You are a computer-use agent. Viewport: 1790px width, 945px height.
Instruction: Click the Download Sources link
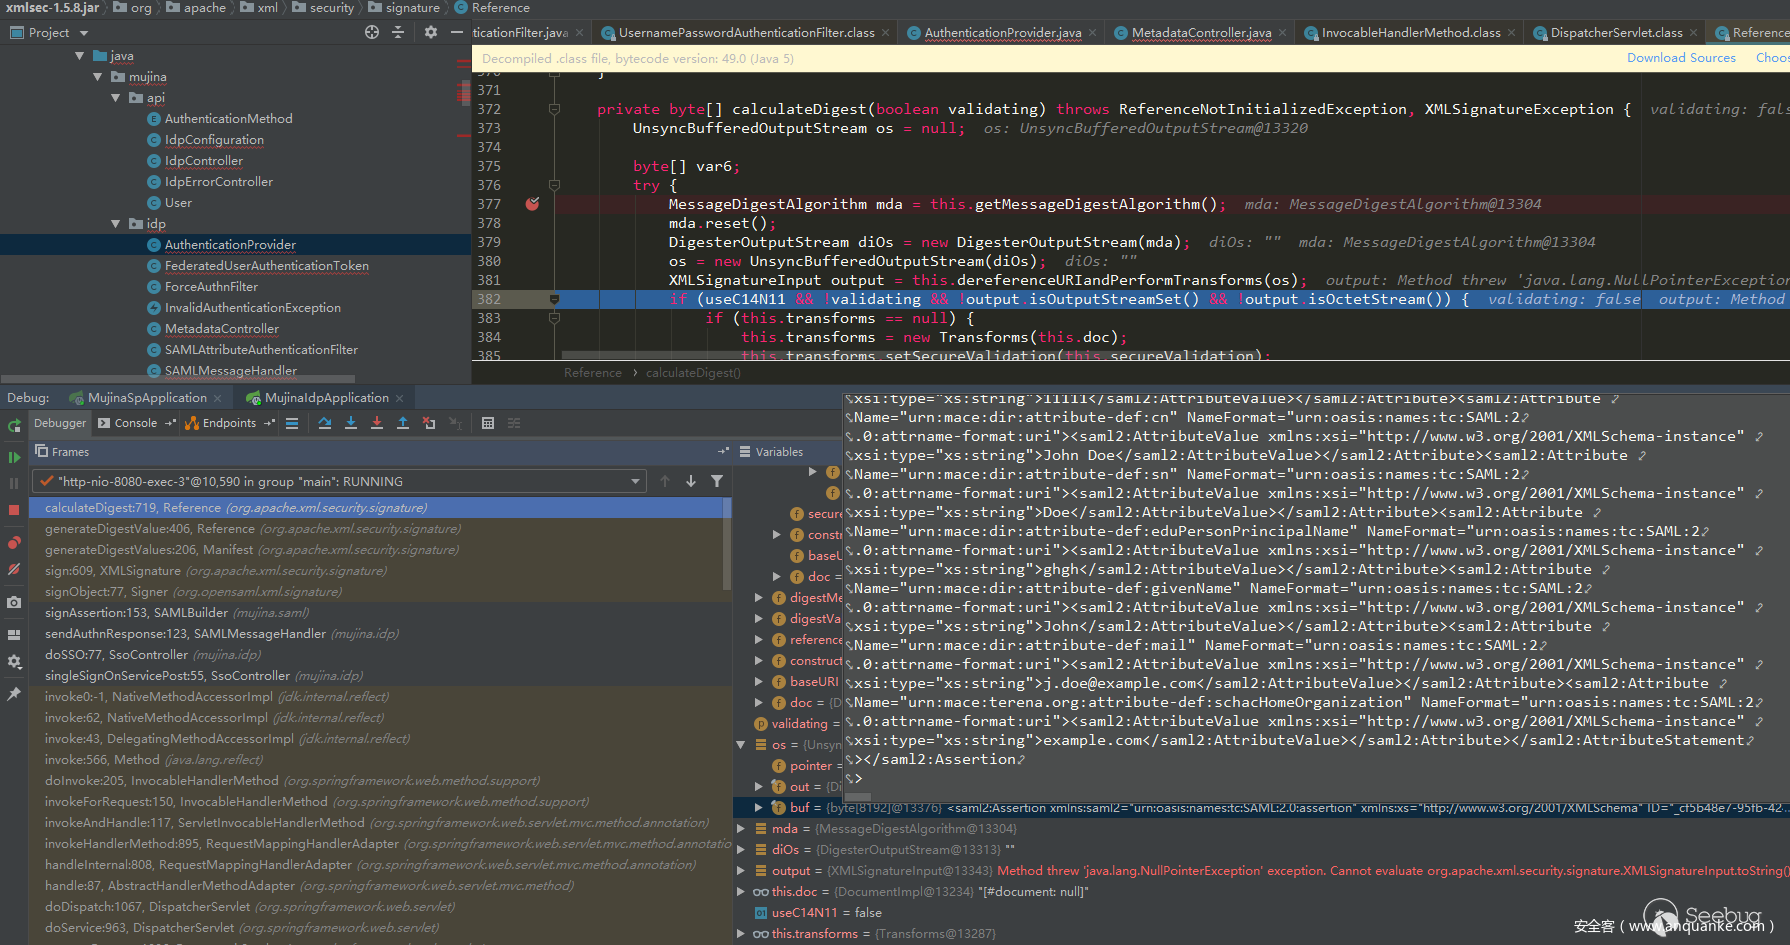tap(1681, 58)
